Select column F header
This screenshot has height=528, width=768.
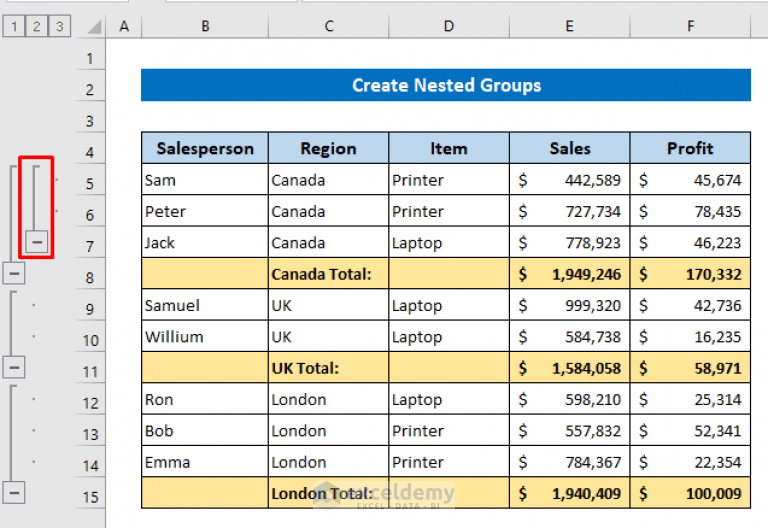[690, 26]
